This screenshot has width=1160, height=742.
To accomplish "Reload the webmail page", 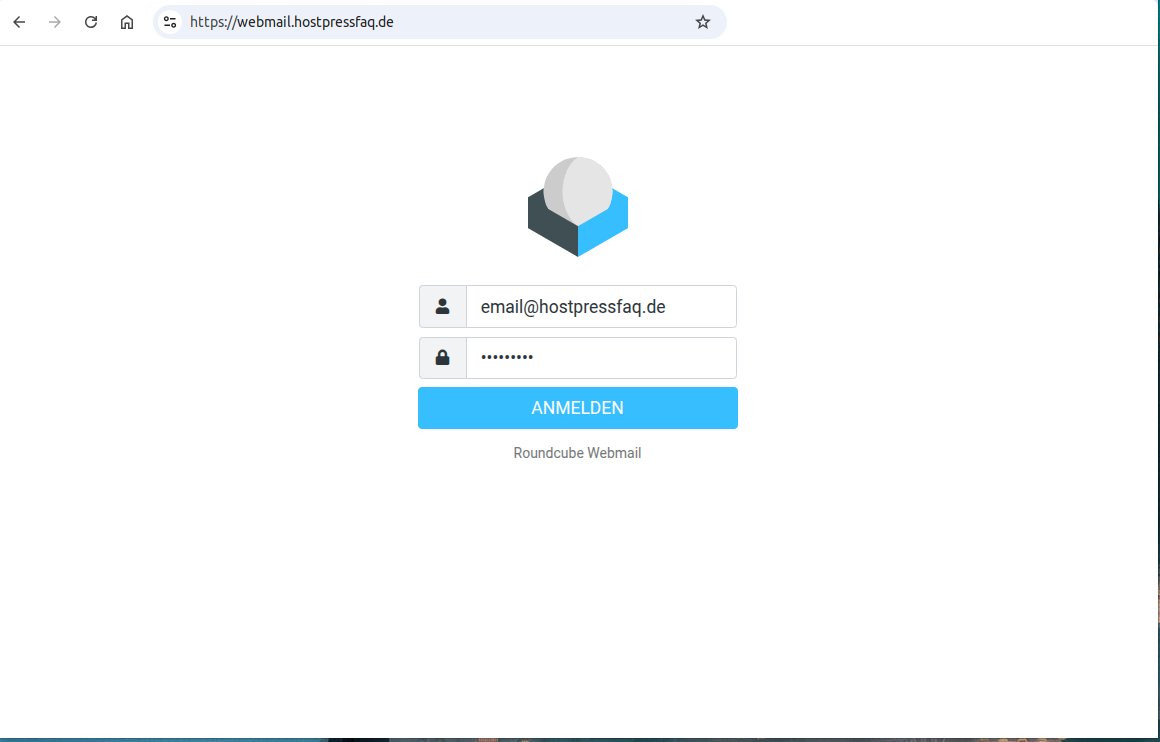I will click(x=91, y=22).
